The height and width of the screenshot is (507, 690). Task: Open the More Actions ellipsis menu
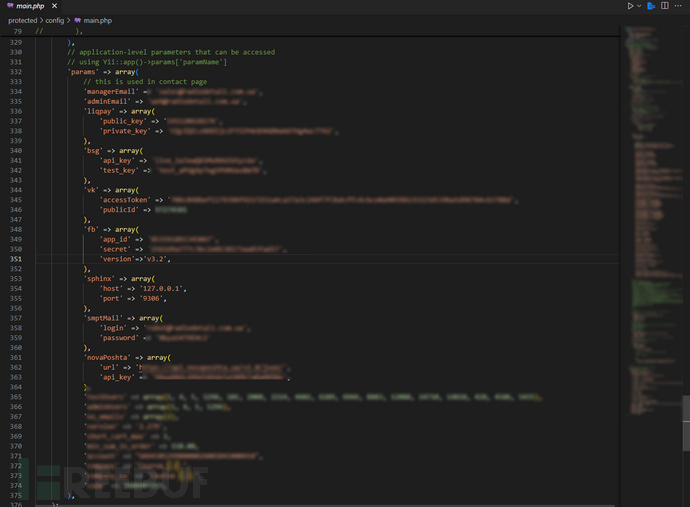(680, 6)
